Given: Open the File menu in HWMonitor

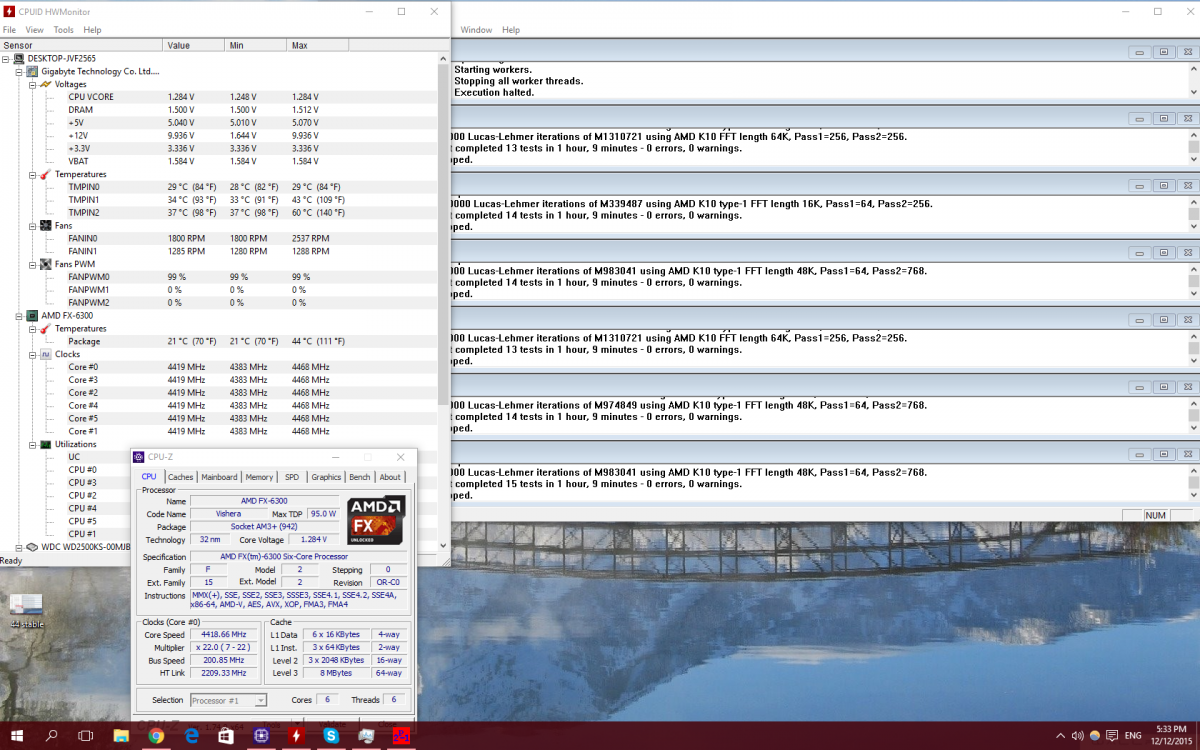Looking at the screenshot, I should [x=9, y=30].
